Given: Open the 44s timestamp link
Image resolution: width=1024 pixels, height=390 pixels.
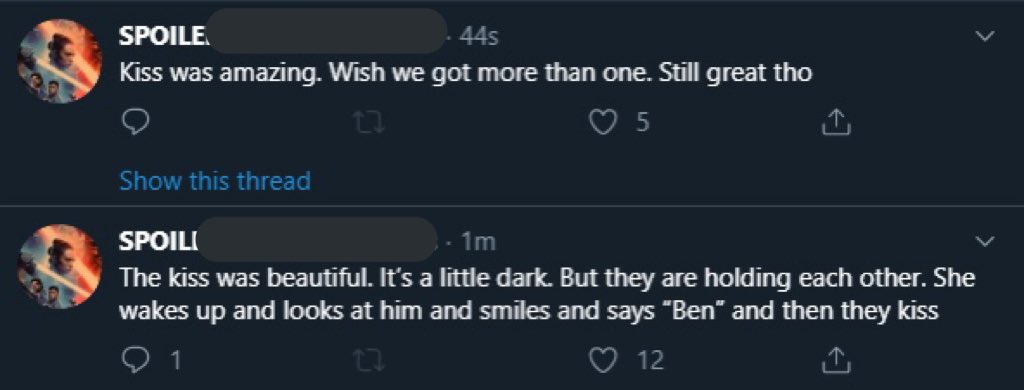Looking at the screenshot, I should coord(479,37).
